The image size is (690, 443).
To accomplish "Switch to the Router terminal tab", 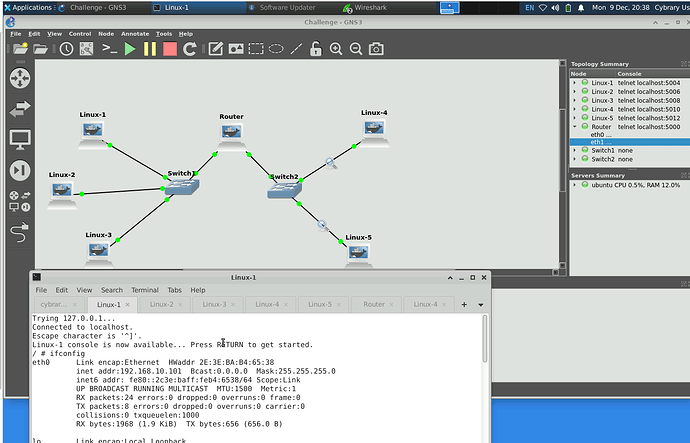I will 373,304.
